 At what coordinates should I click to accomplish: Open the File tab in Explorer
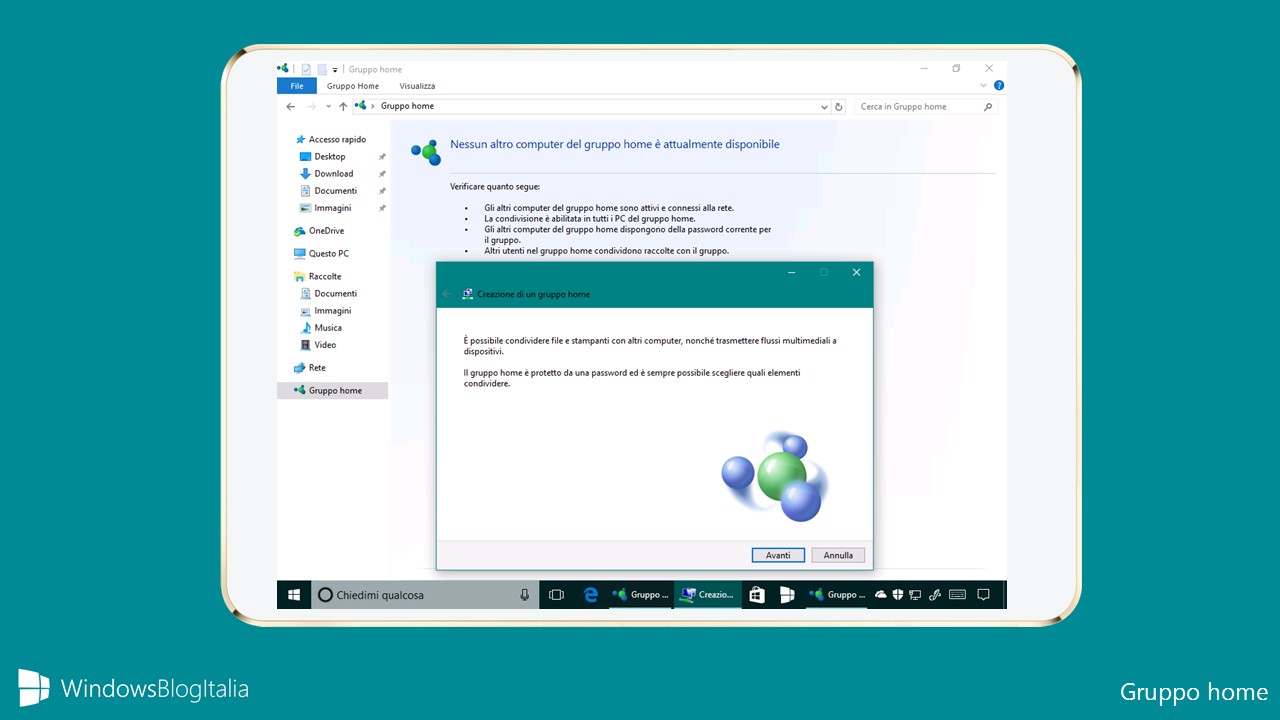point(297,86)
